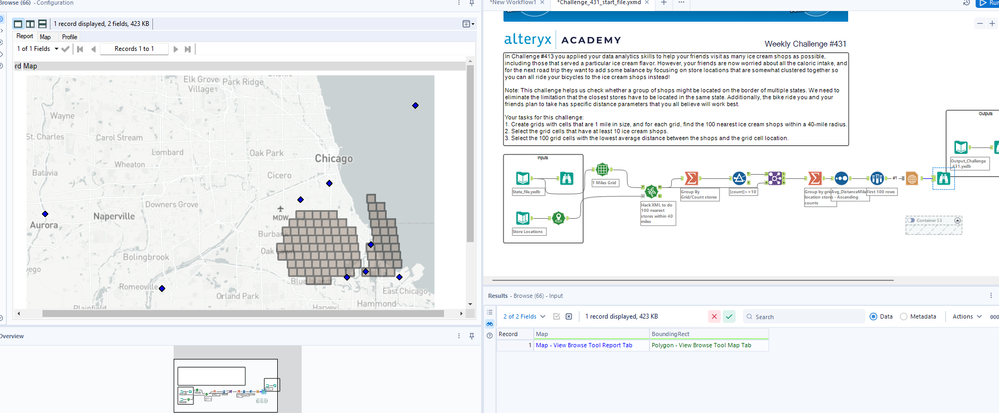This screenshot has height=413, width=999.
Task: Open the '2 of 2 Fields' dropdown in Results
Action: [x=524, y=316]
